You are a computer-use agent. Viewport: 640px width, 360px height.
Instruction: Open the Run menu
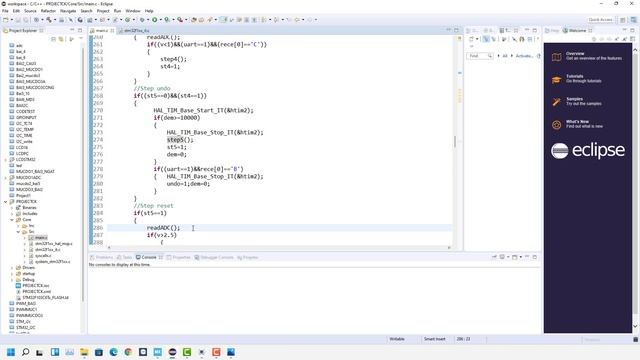click(x=118, y=11)
